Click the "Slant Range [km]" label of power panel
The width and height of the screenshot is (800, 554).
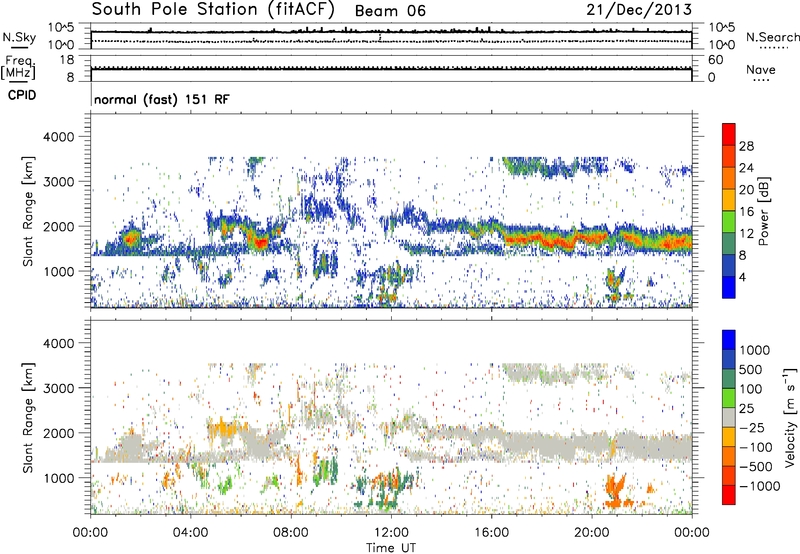28,211
